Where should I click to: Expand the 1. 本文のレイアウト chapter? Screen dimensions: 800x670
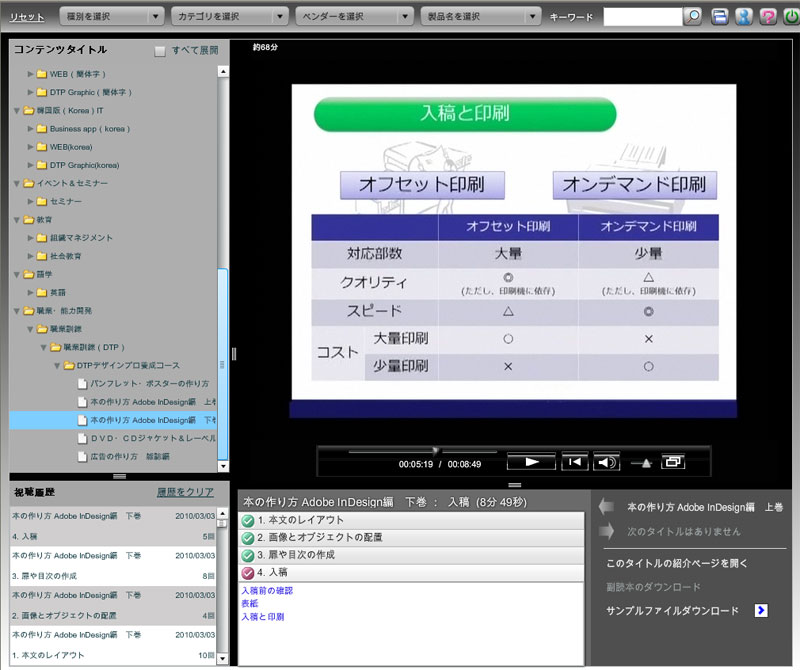(412, 520)
